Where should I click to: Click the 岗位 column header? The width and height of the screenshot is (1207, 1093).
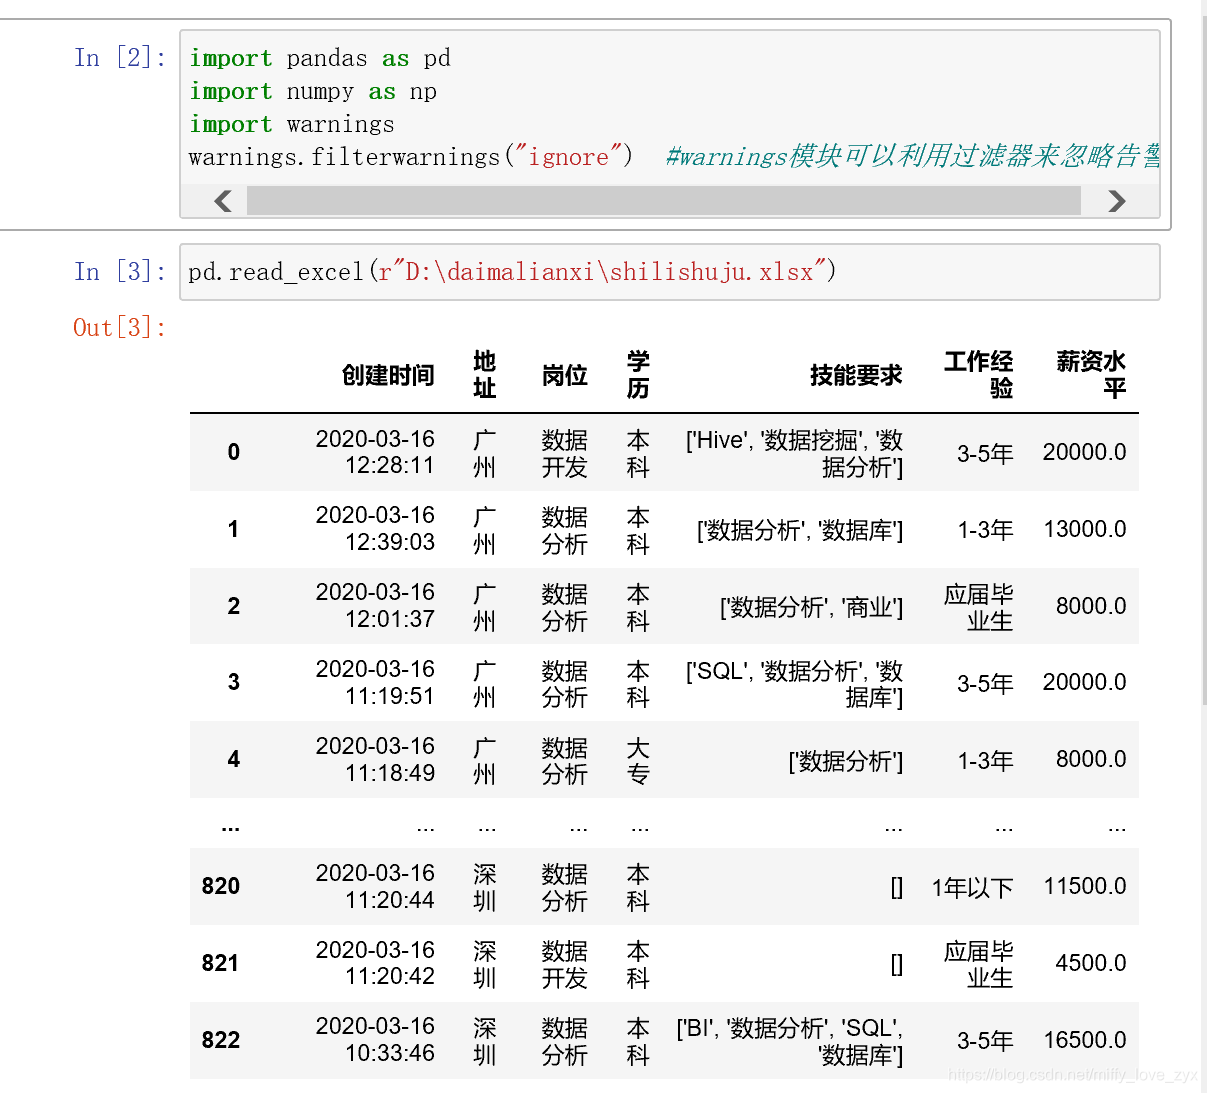pos(564,375)
